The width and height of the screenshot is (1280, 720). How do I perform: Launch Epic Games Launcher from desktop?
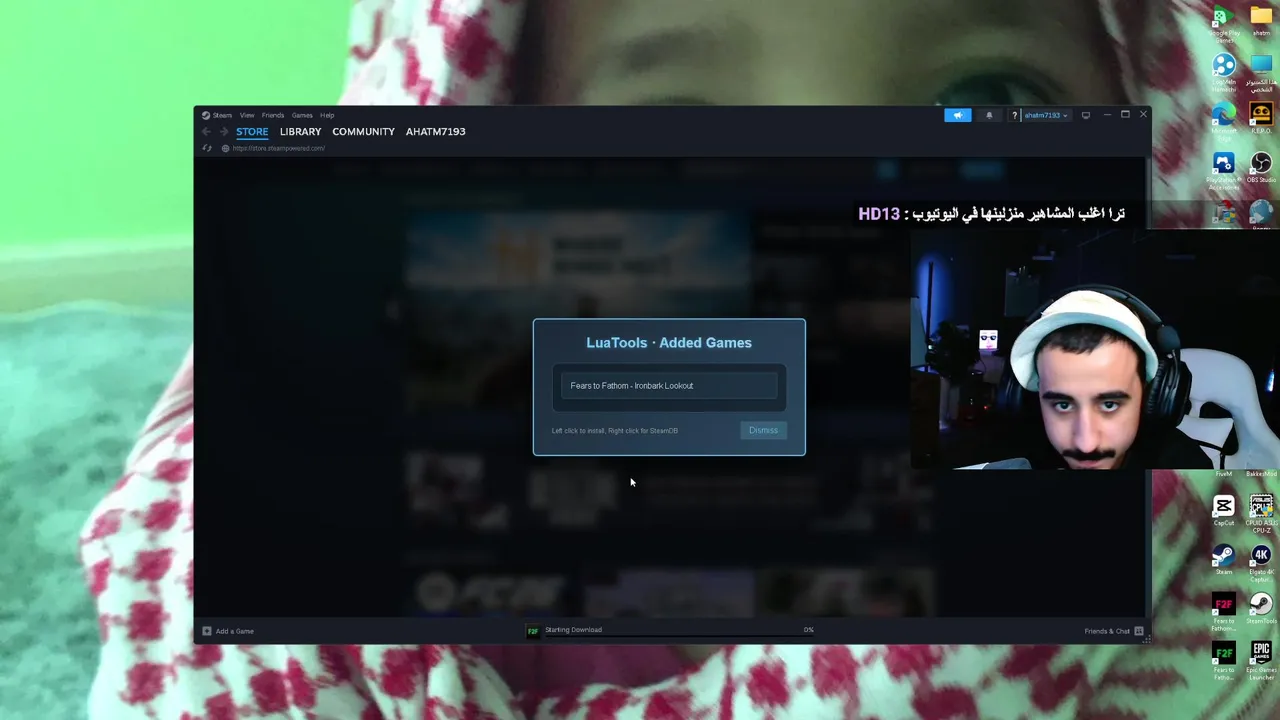click(1261, 661)
